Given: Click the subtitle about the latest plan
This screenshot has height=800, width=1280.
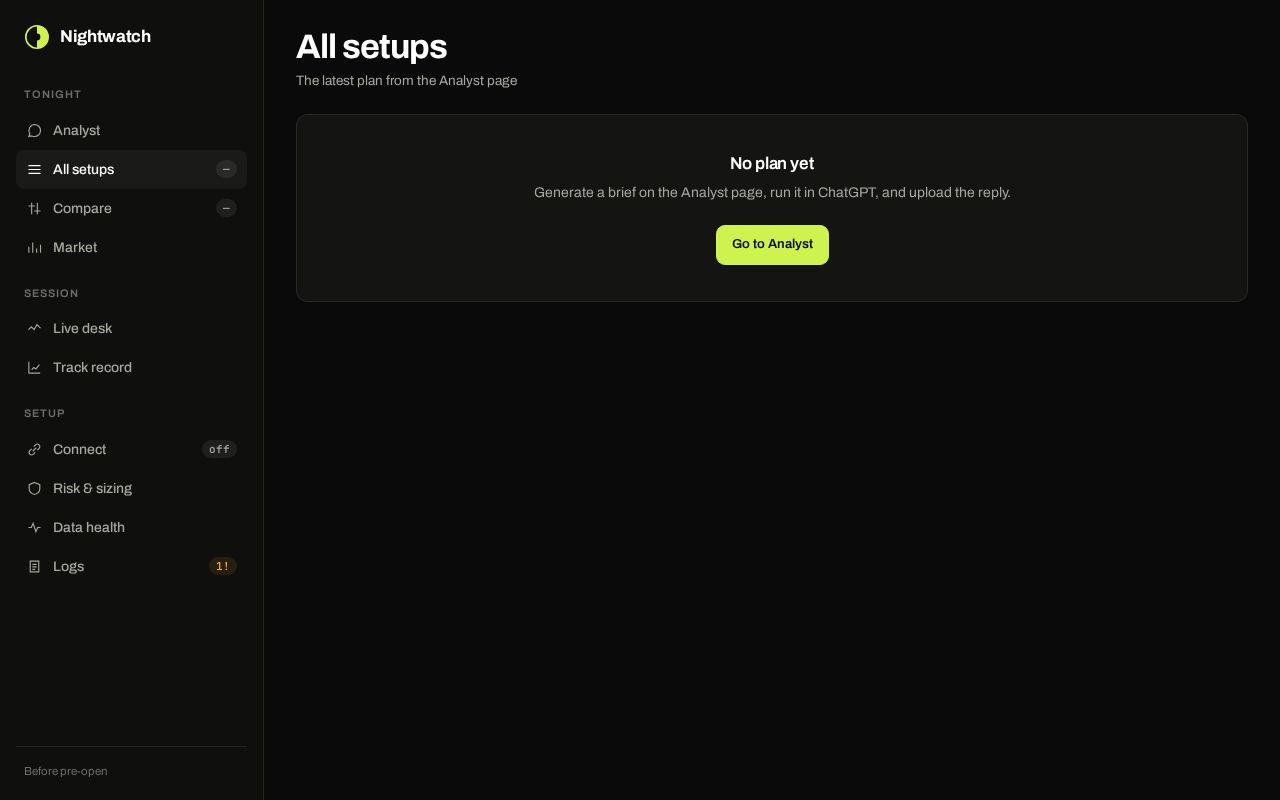Looking at the screenshot, I should point(406,81).
